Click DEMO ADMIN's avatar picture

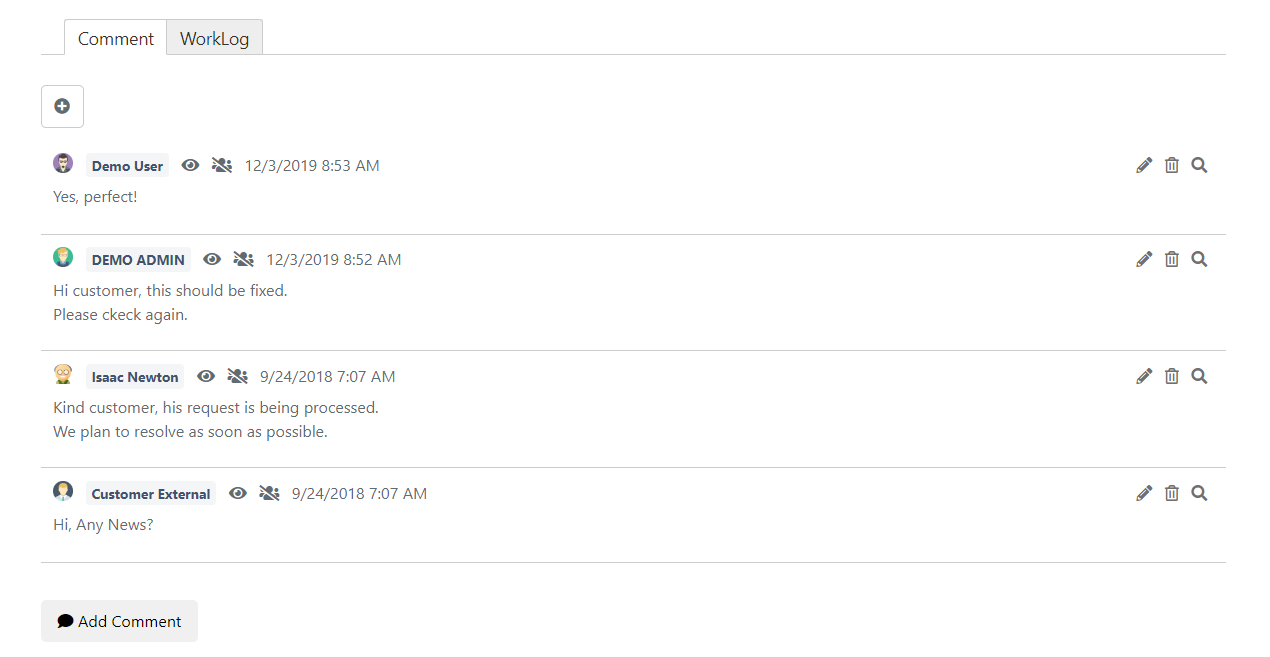tap(63, 257)
